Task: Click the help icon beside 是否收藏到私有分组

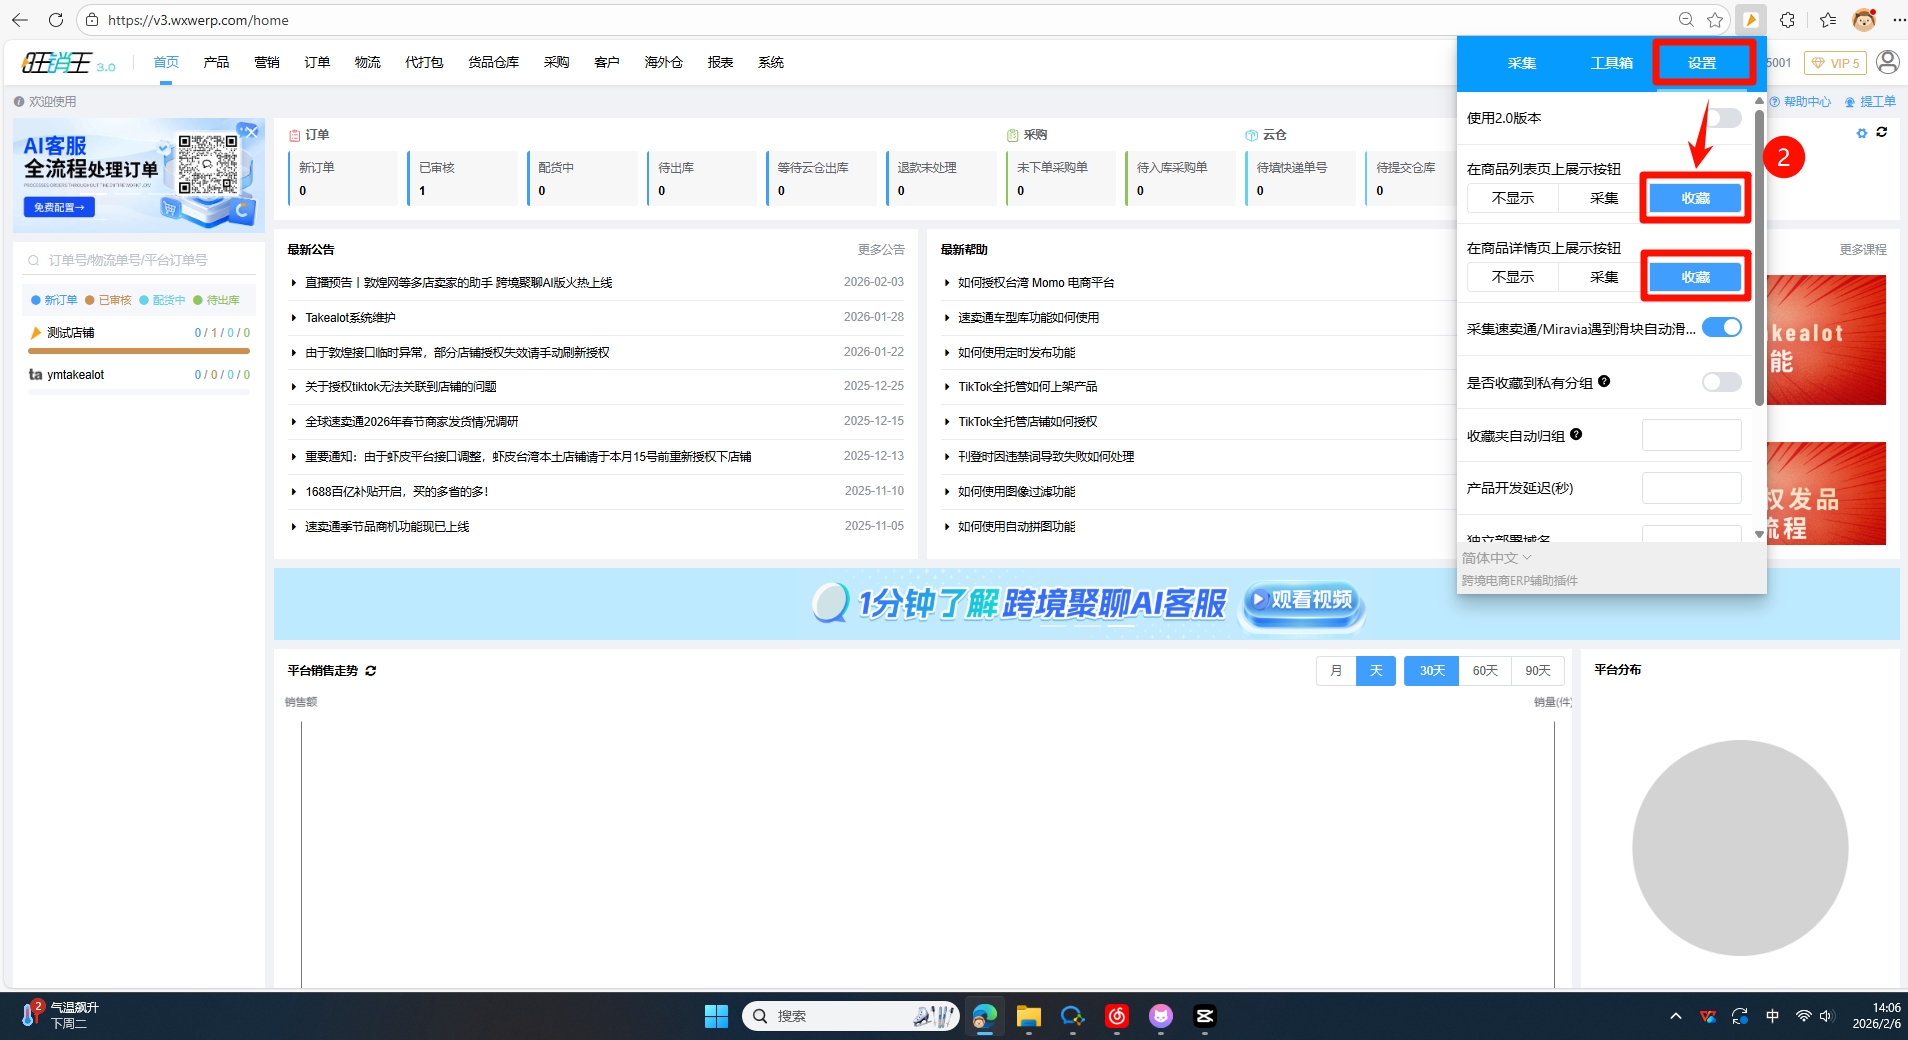Action: (1604, 381)
